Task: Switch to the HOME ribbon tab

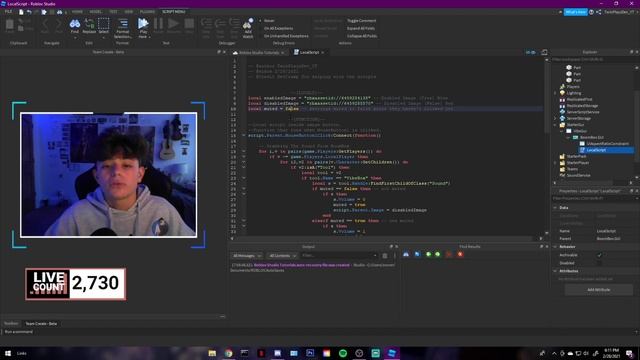Action: point(77,12)
